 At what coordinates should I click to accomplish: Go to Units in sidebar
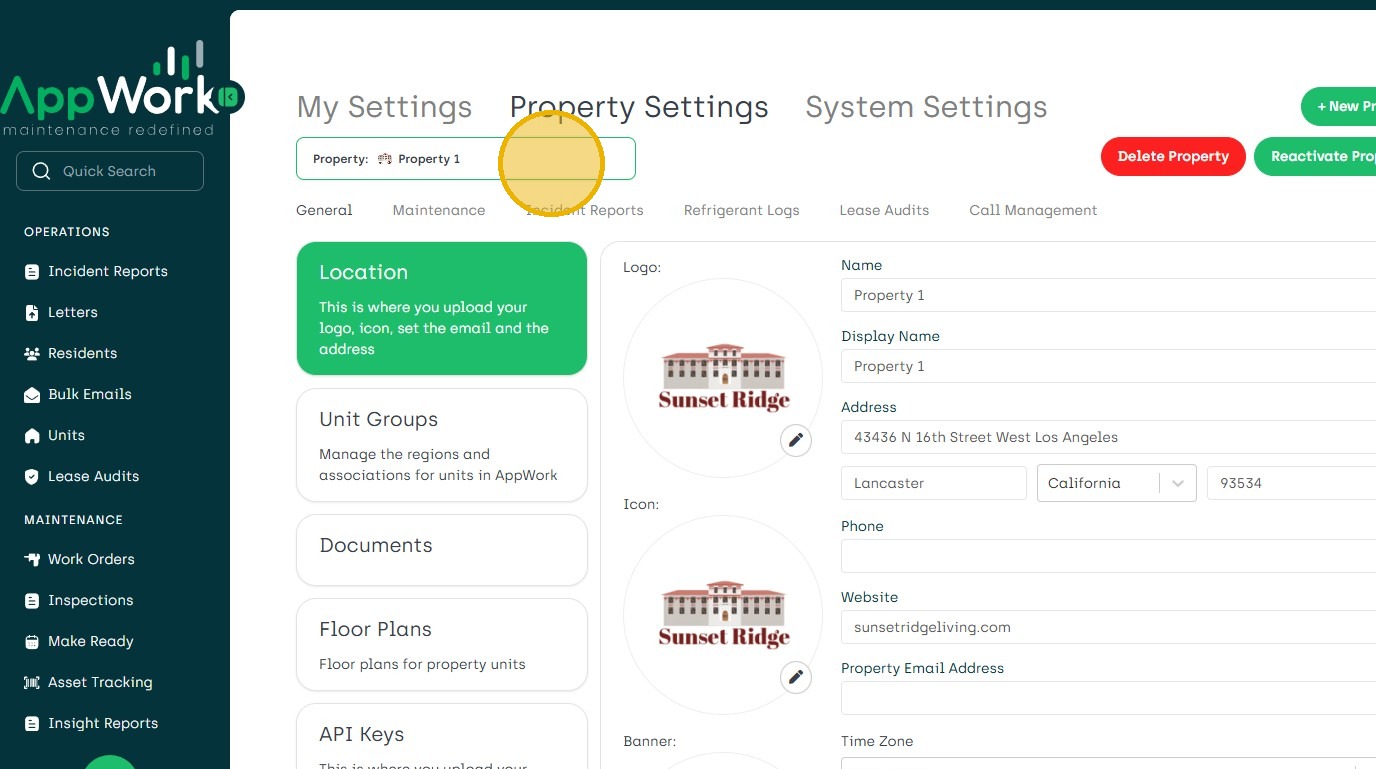point(67,436)
